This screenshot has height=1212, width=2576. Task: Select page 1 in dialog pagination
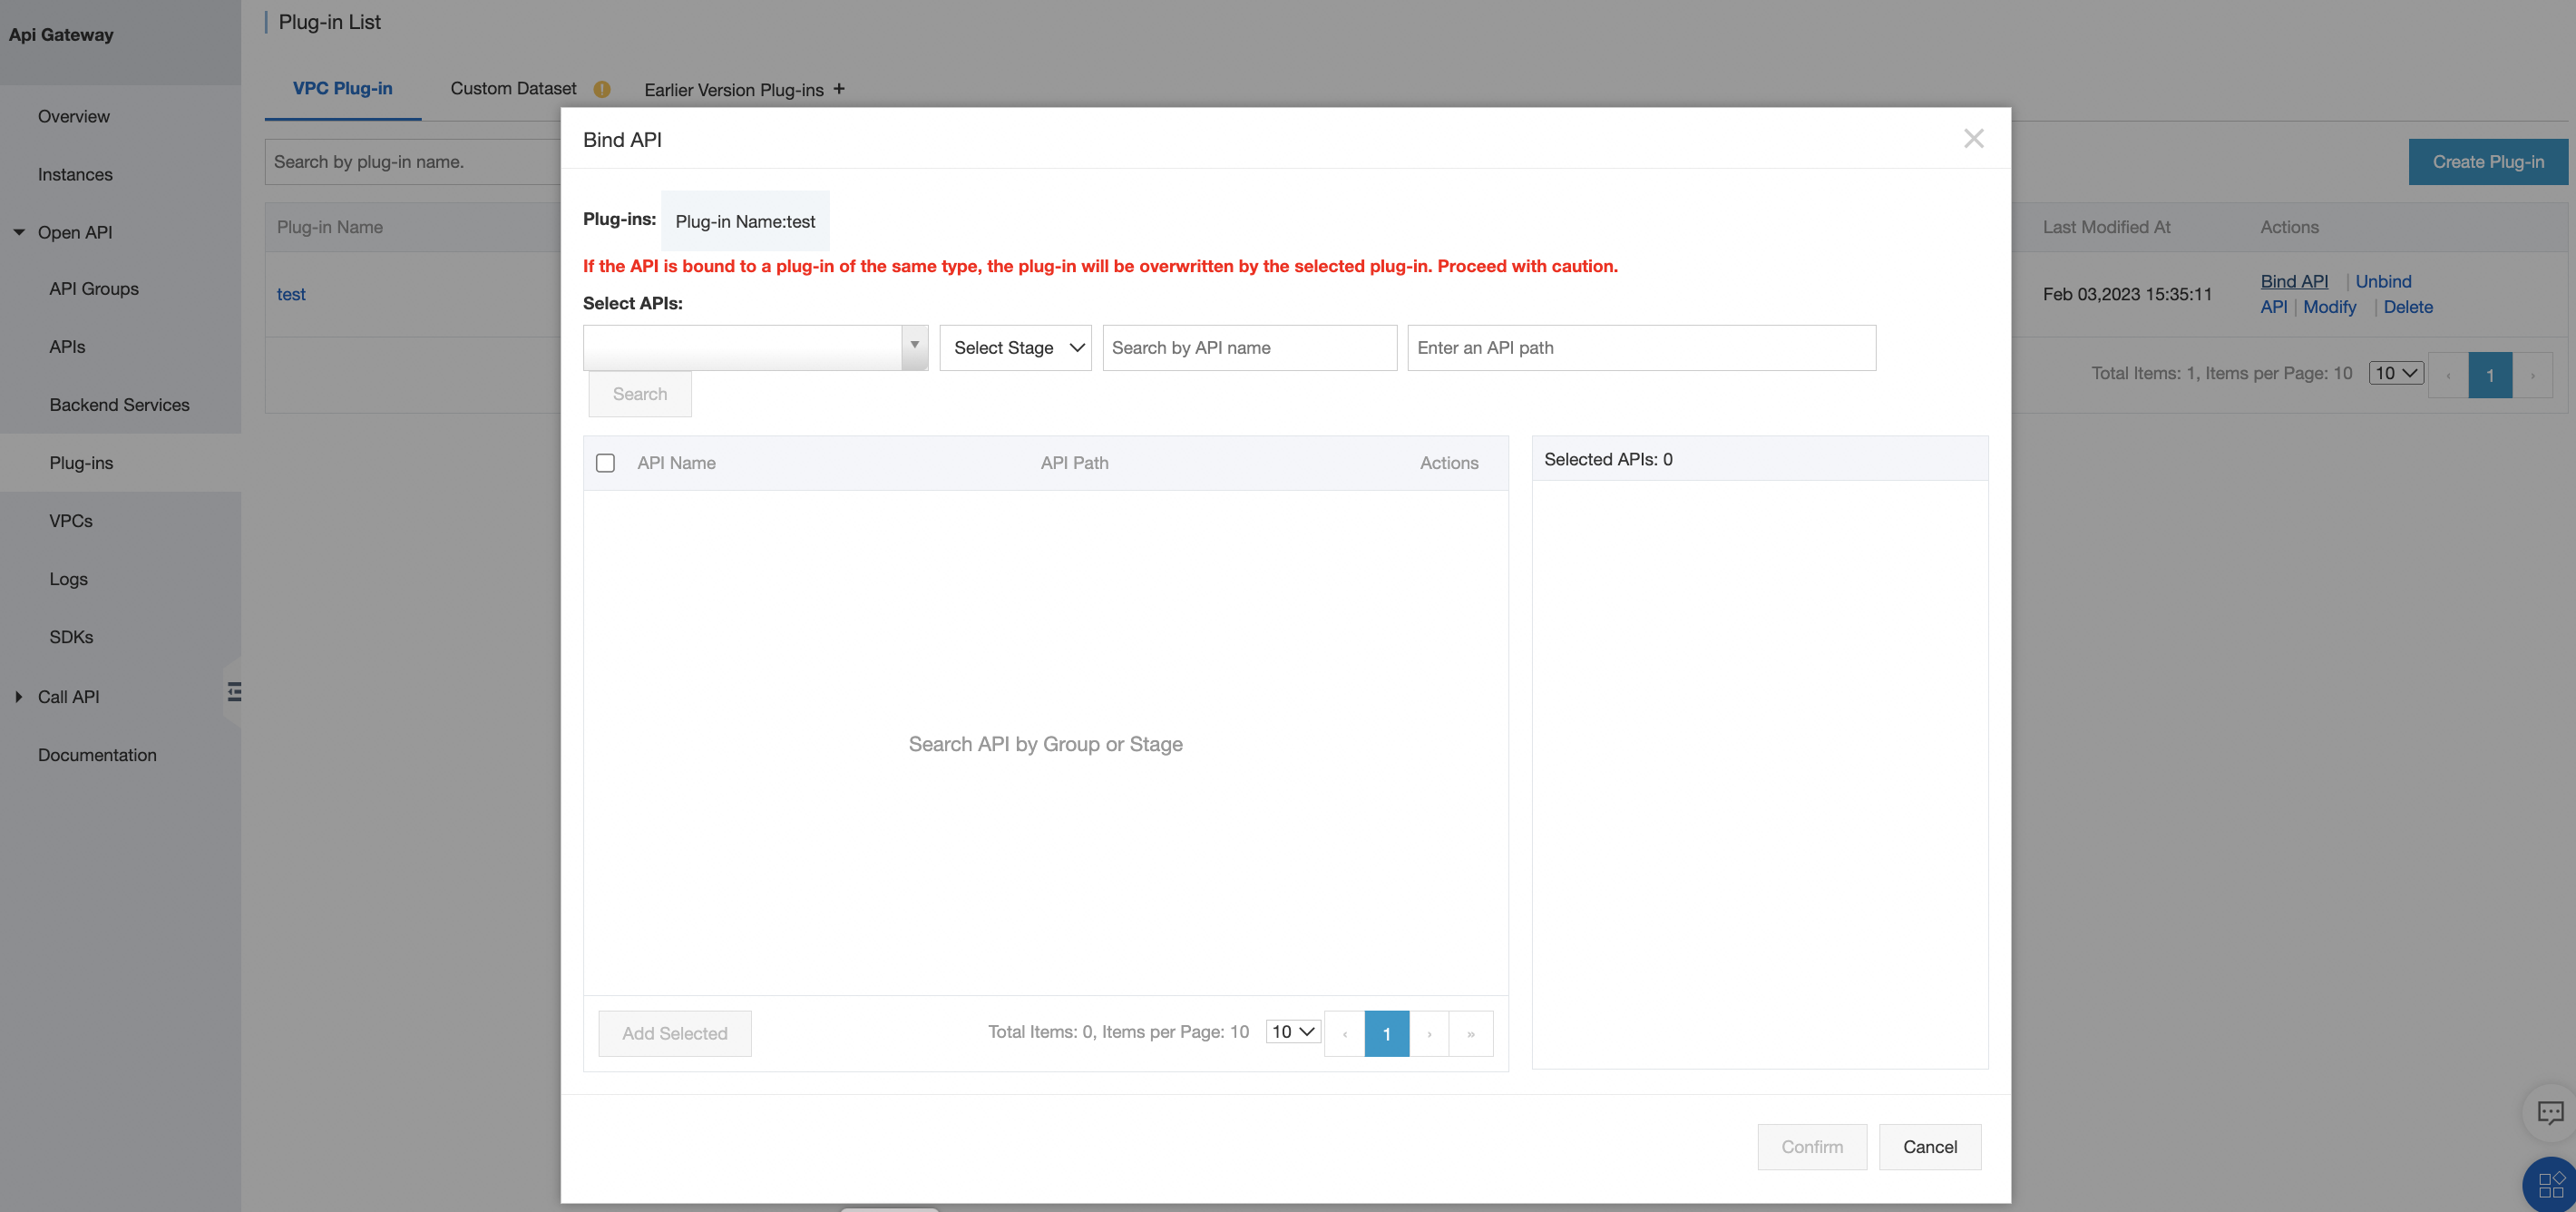click(1387, 1033)
